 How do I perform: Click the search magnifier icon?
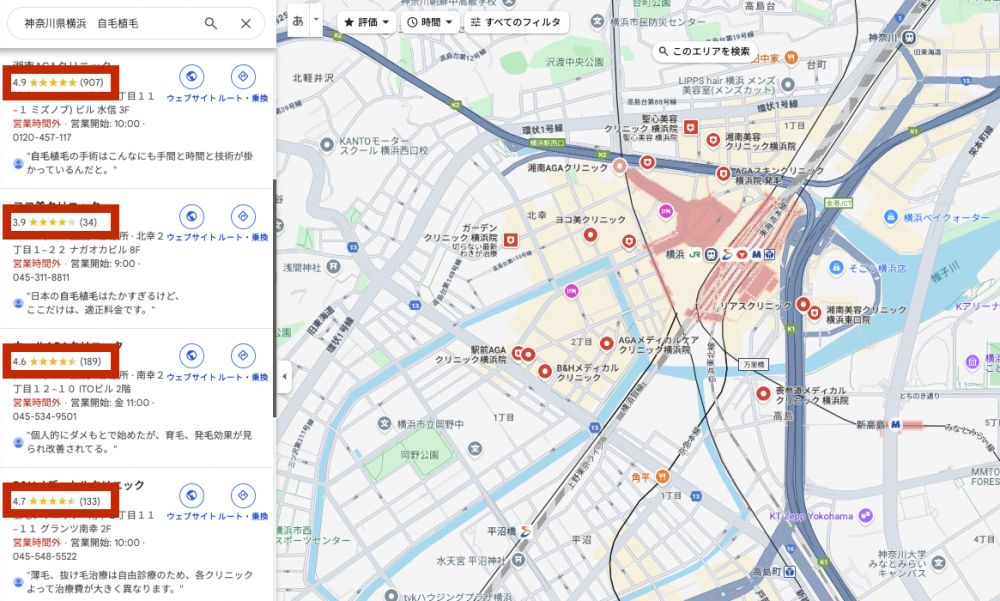pos(211,24)
